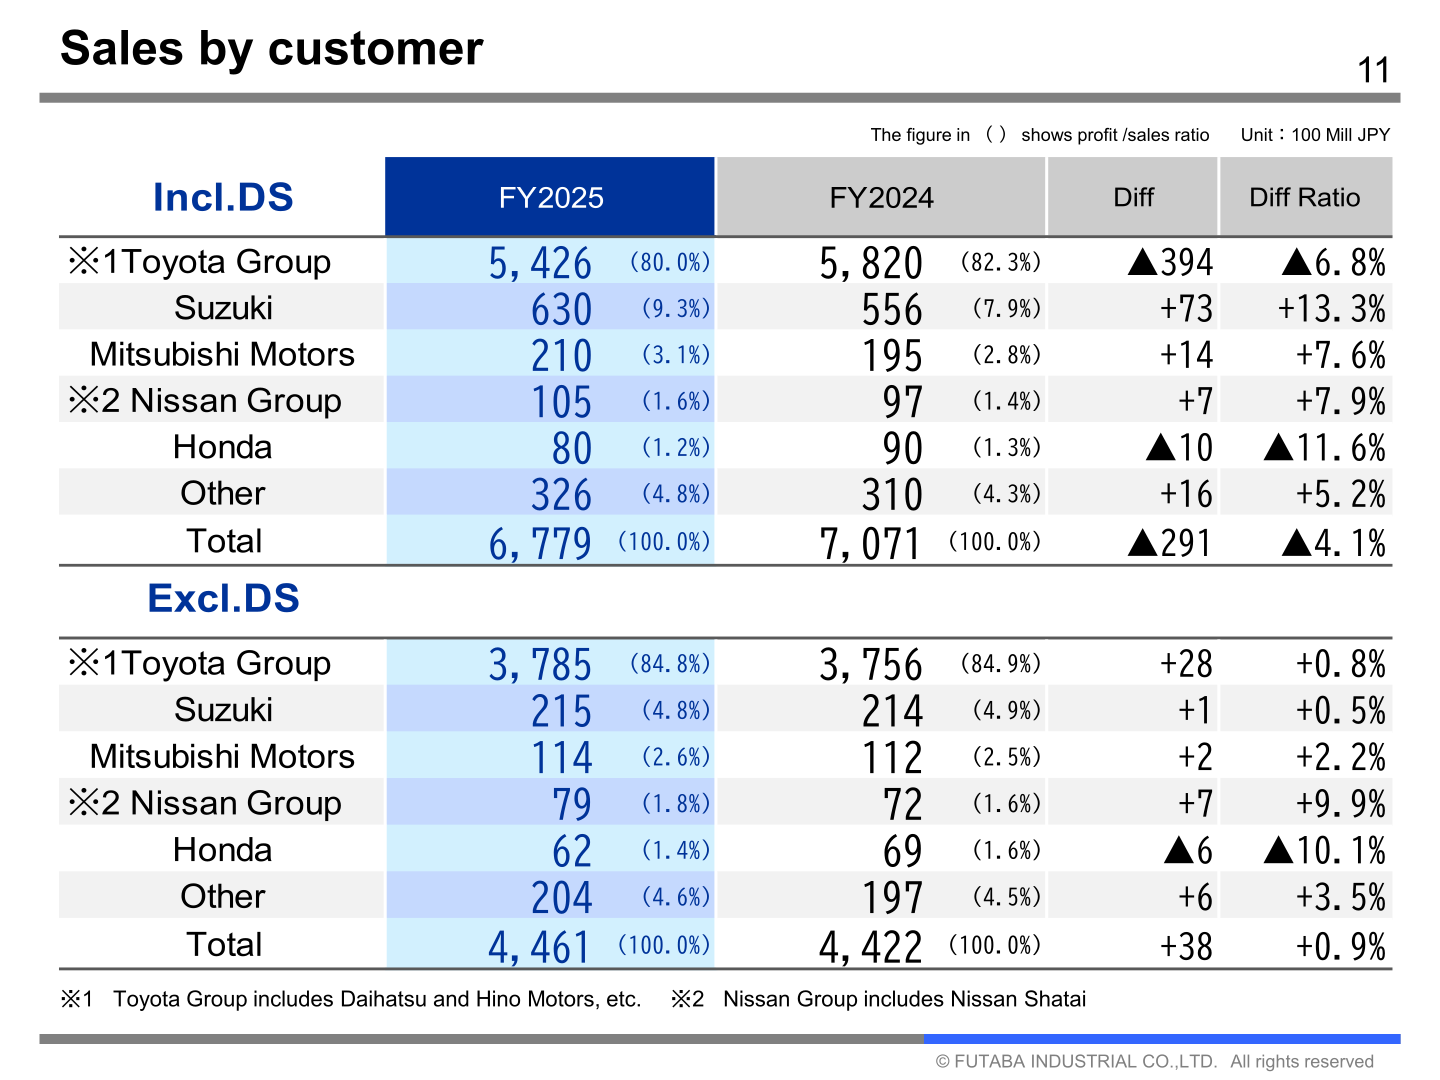Select Incl.DS Toyota Group FY2024 value 5,820
The width and height of the screenshot is (1440, 1080).
click(x=871, y=263)
